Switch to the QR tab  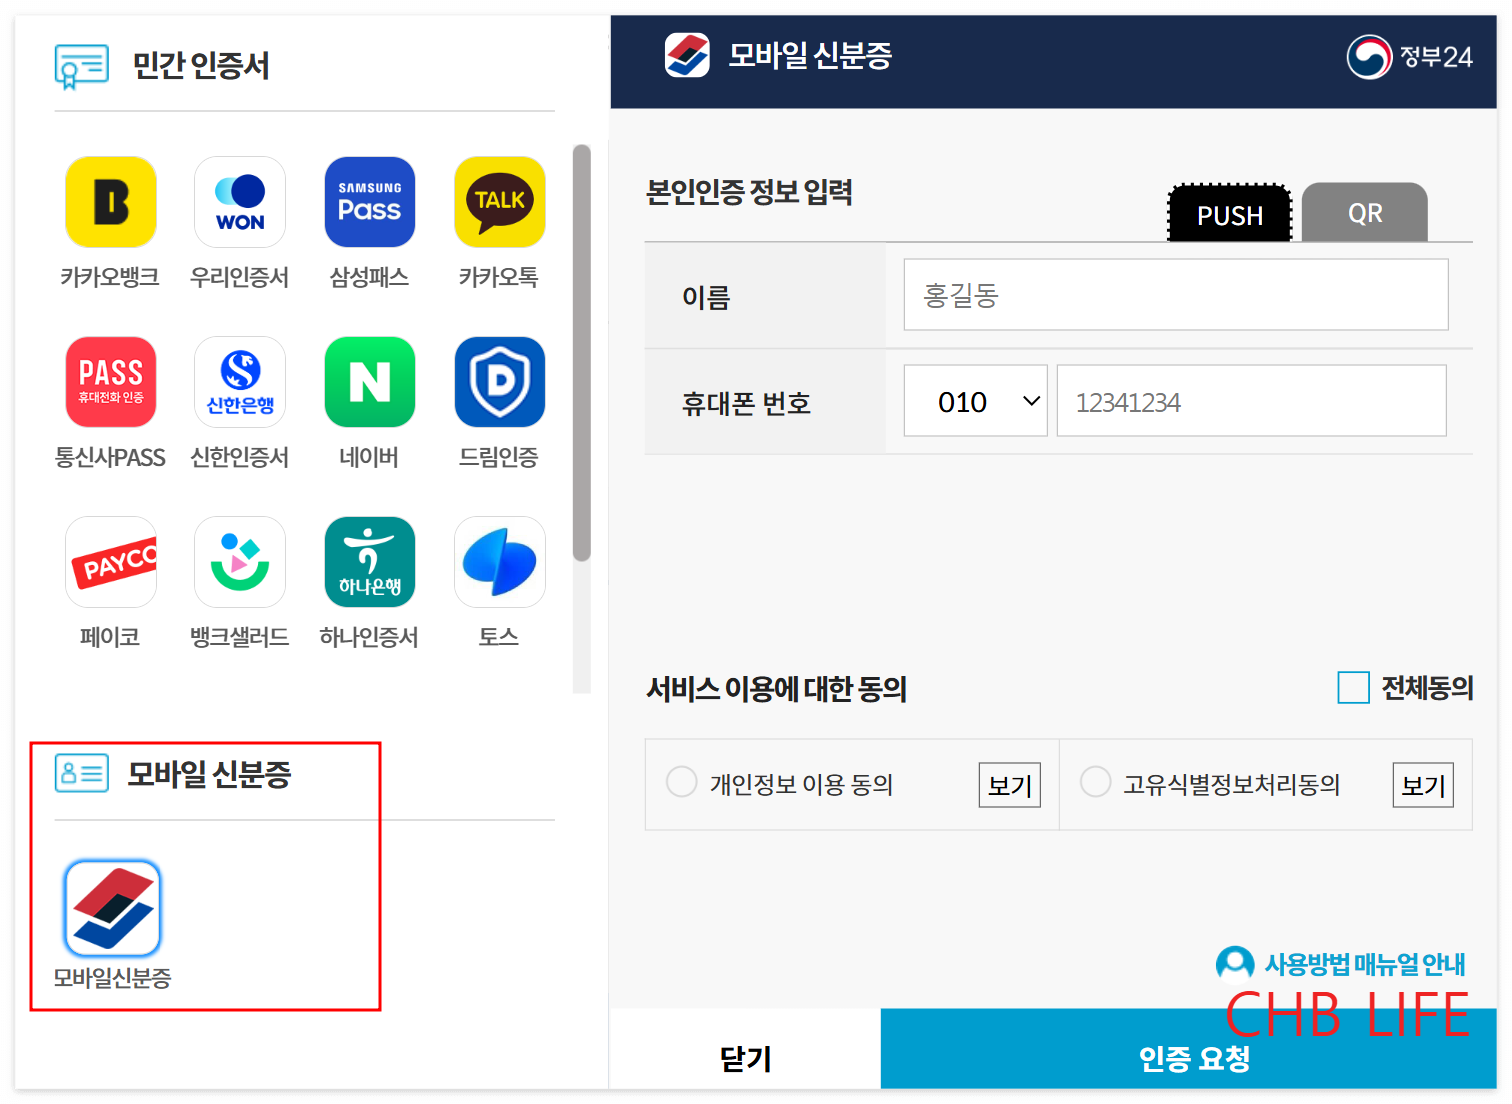1364,212
